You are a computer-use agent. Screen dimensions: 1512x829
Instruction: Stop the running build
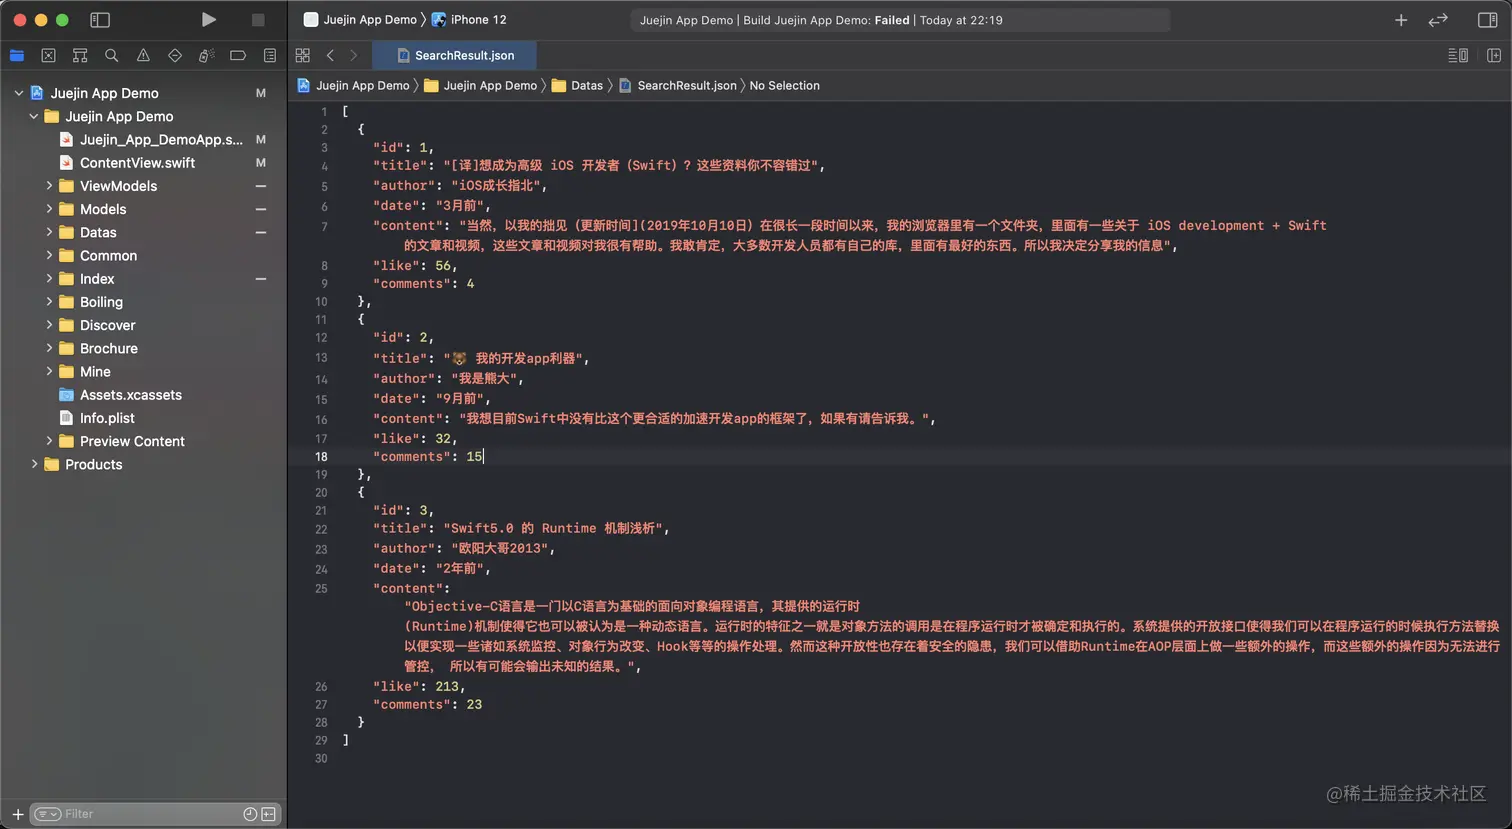pos(258,19)
